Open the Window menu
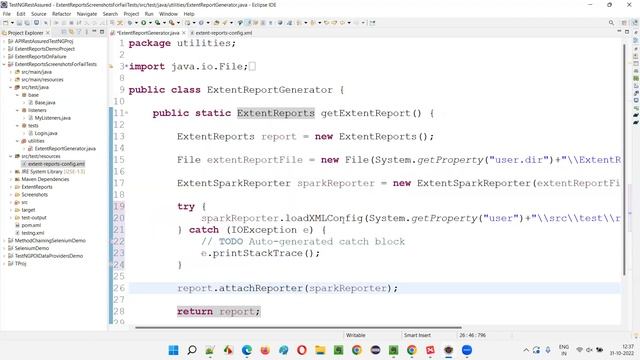The image size is (640, 360). (168, 14)
